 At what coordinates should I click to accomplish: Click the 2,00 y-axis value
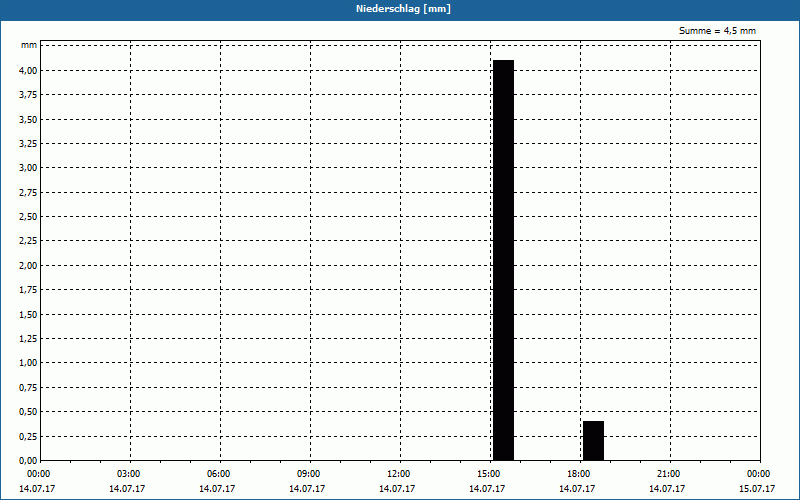(x=28, y=265)
